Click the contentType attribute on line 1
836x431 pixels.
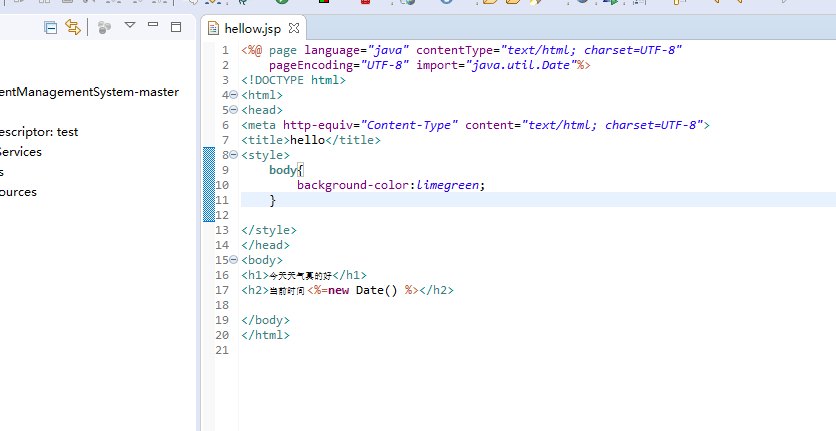point(454,50)
